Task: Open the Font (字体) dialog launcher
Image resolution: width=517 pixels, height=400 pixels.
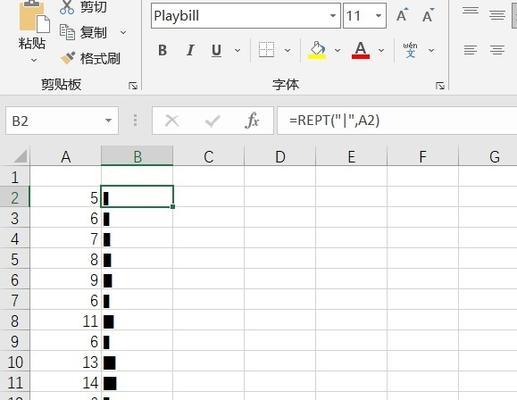Action: (440, 86)
